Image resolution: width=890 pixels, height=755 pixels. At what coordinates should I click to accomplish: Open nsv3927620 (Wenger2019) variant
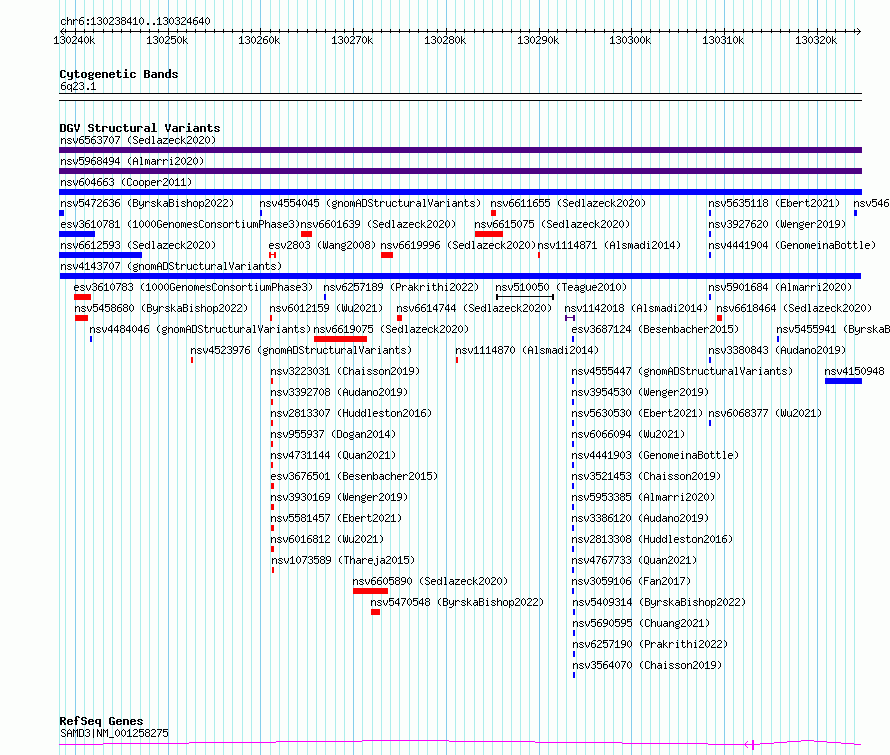click(777, 224)
